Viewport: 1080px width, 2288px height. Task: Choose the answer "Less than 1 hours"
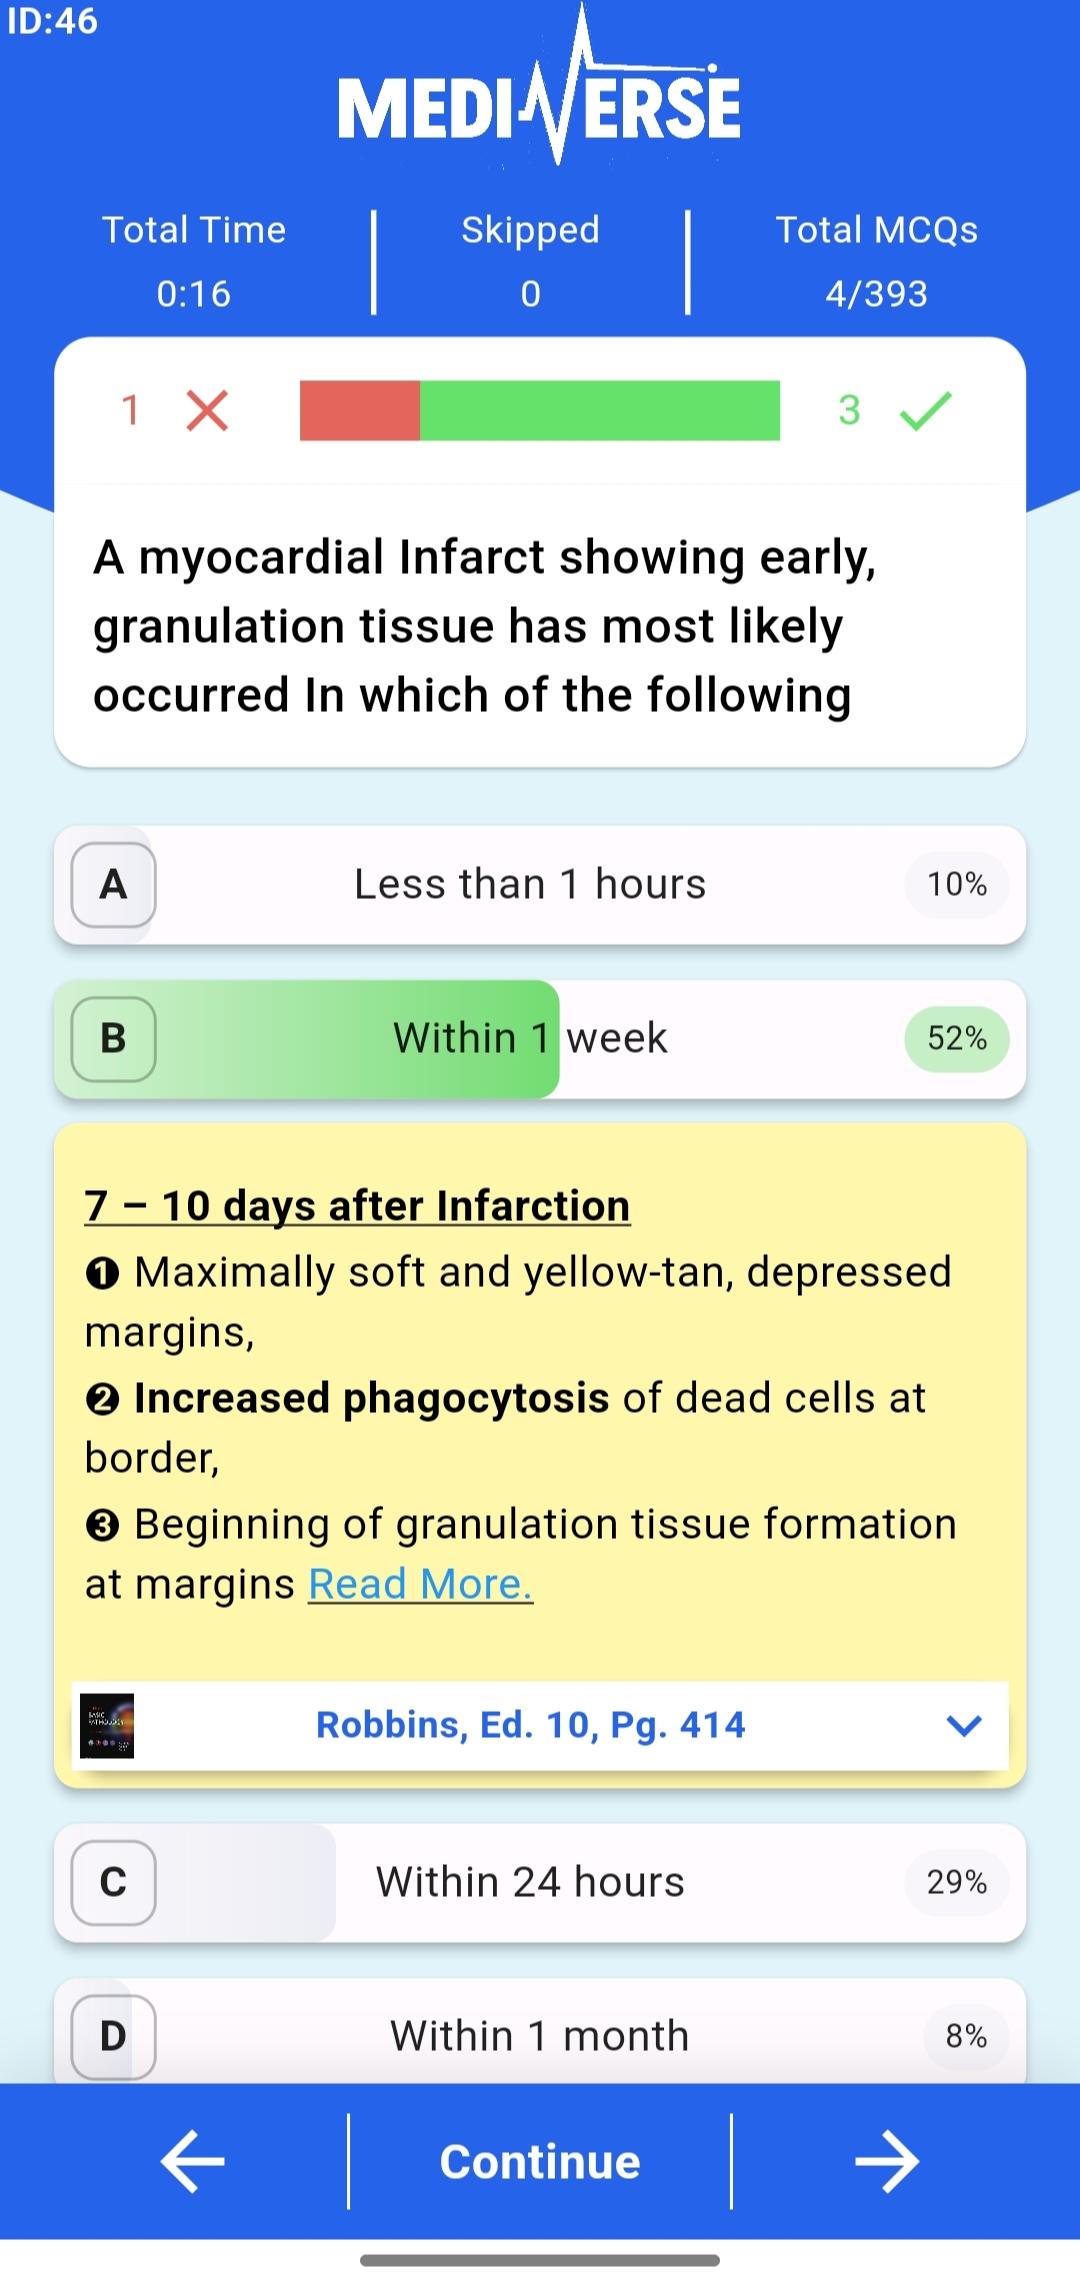pos(530,885)
